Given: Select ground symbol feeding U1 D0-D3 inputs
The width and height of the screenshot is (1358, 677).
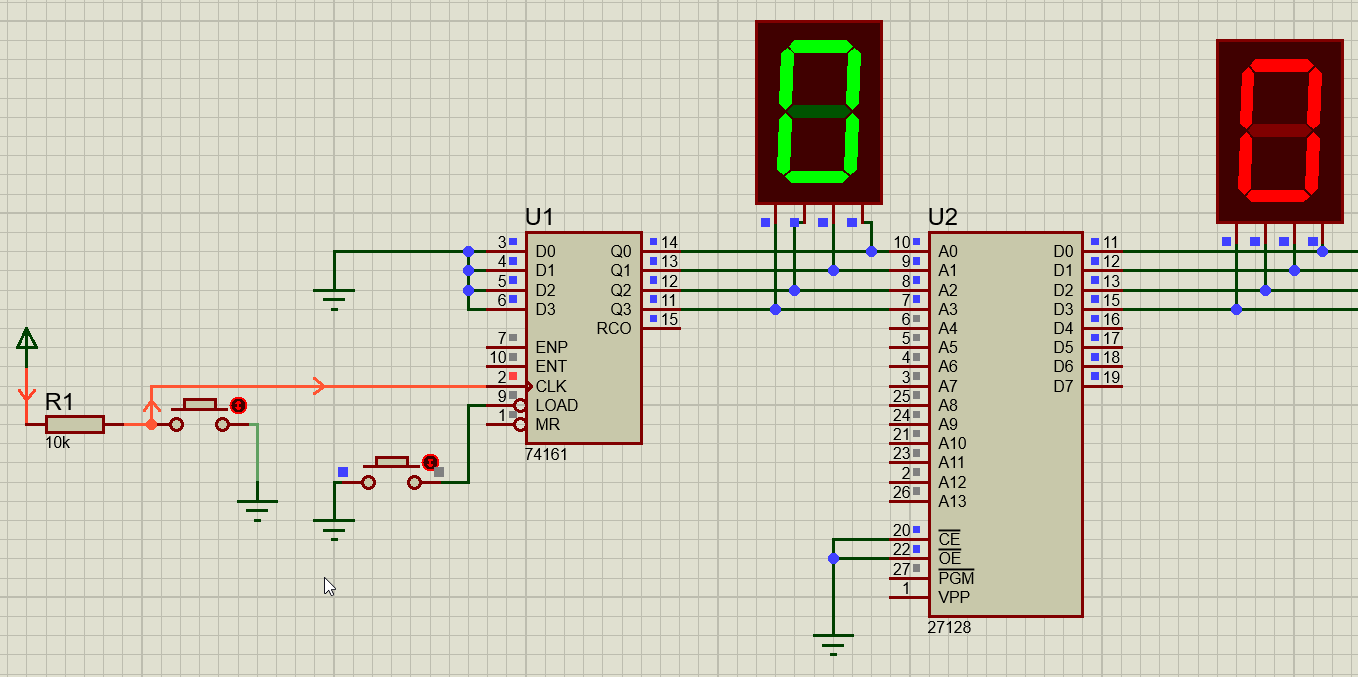Looking at the screenshot, I should click(334, 296).
